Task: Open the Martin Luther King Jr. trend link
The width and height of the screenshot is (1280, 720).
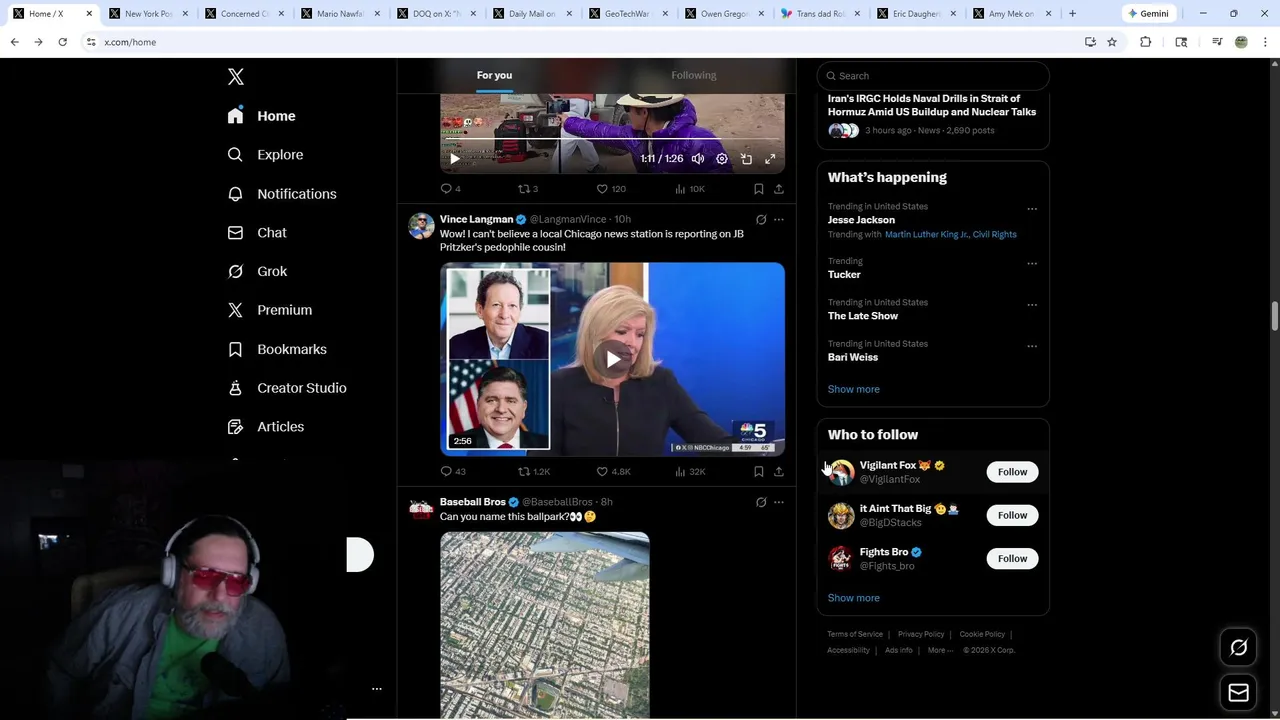Action: coord(926,234)
